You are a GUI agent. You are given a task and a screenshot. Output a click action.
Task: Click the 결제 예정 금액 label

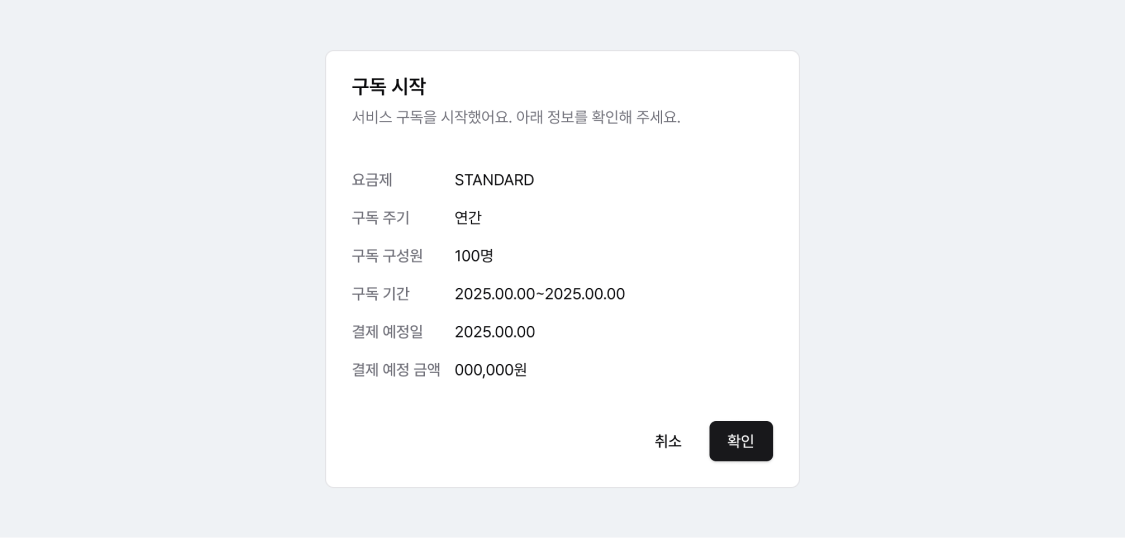(x=395, y=370)
